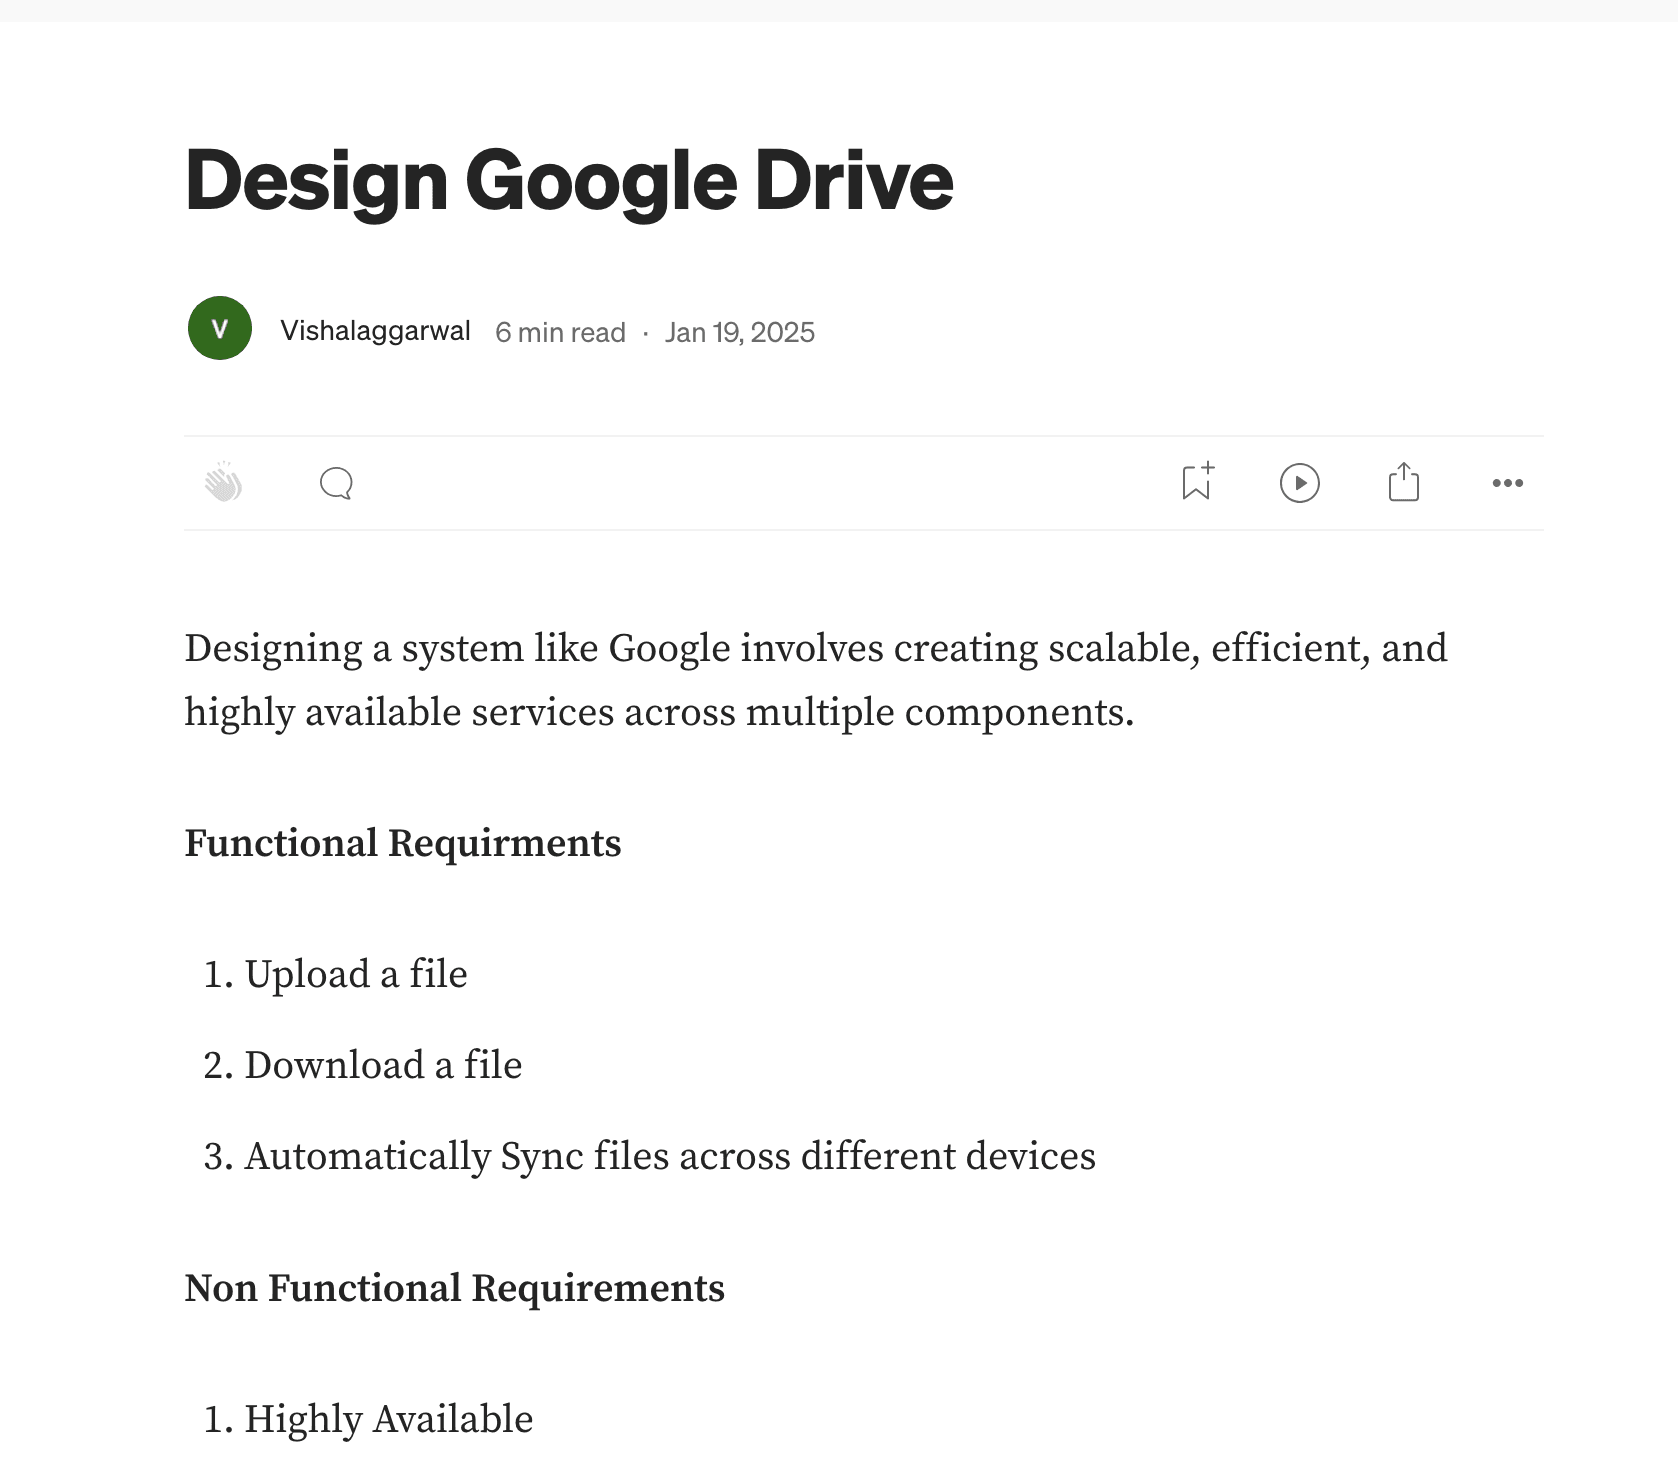The width and height of the screenshot is (1678, 1468).
Task: Click the 'Download a file' list item
Action: click(x=383, y=1065)
